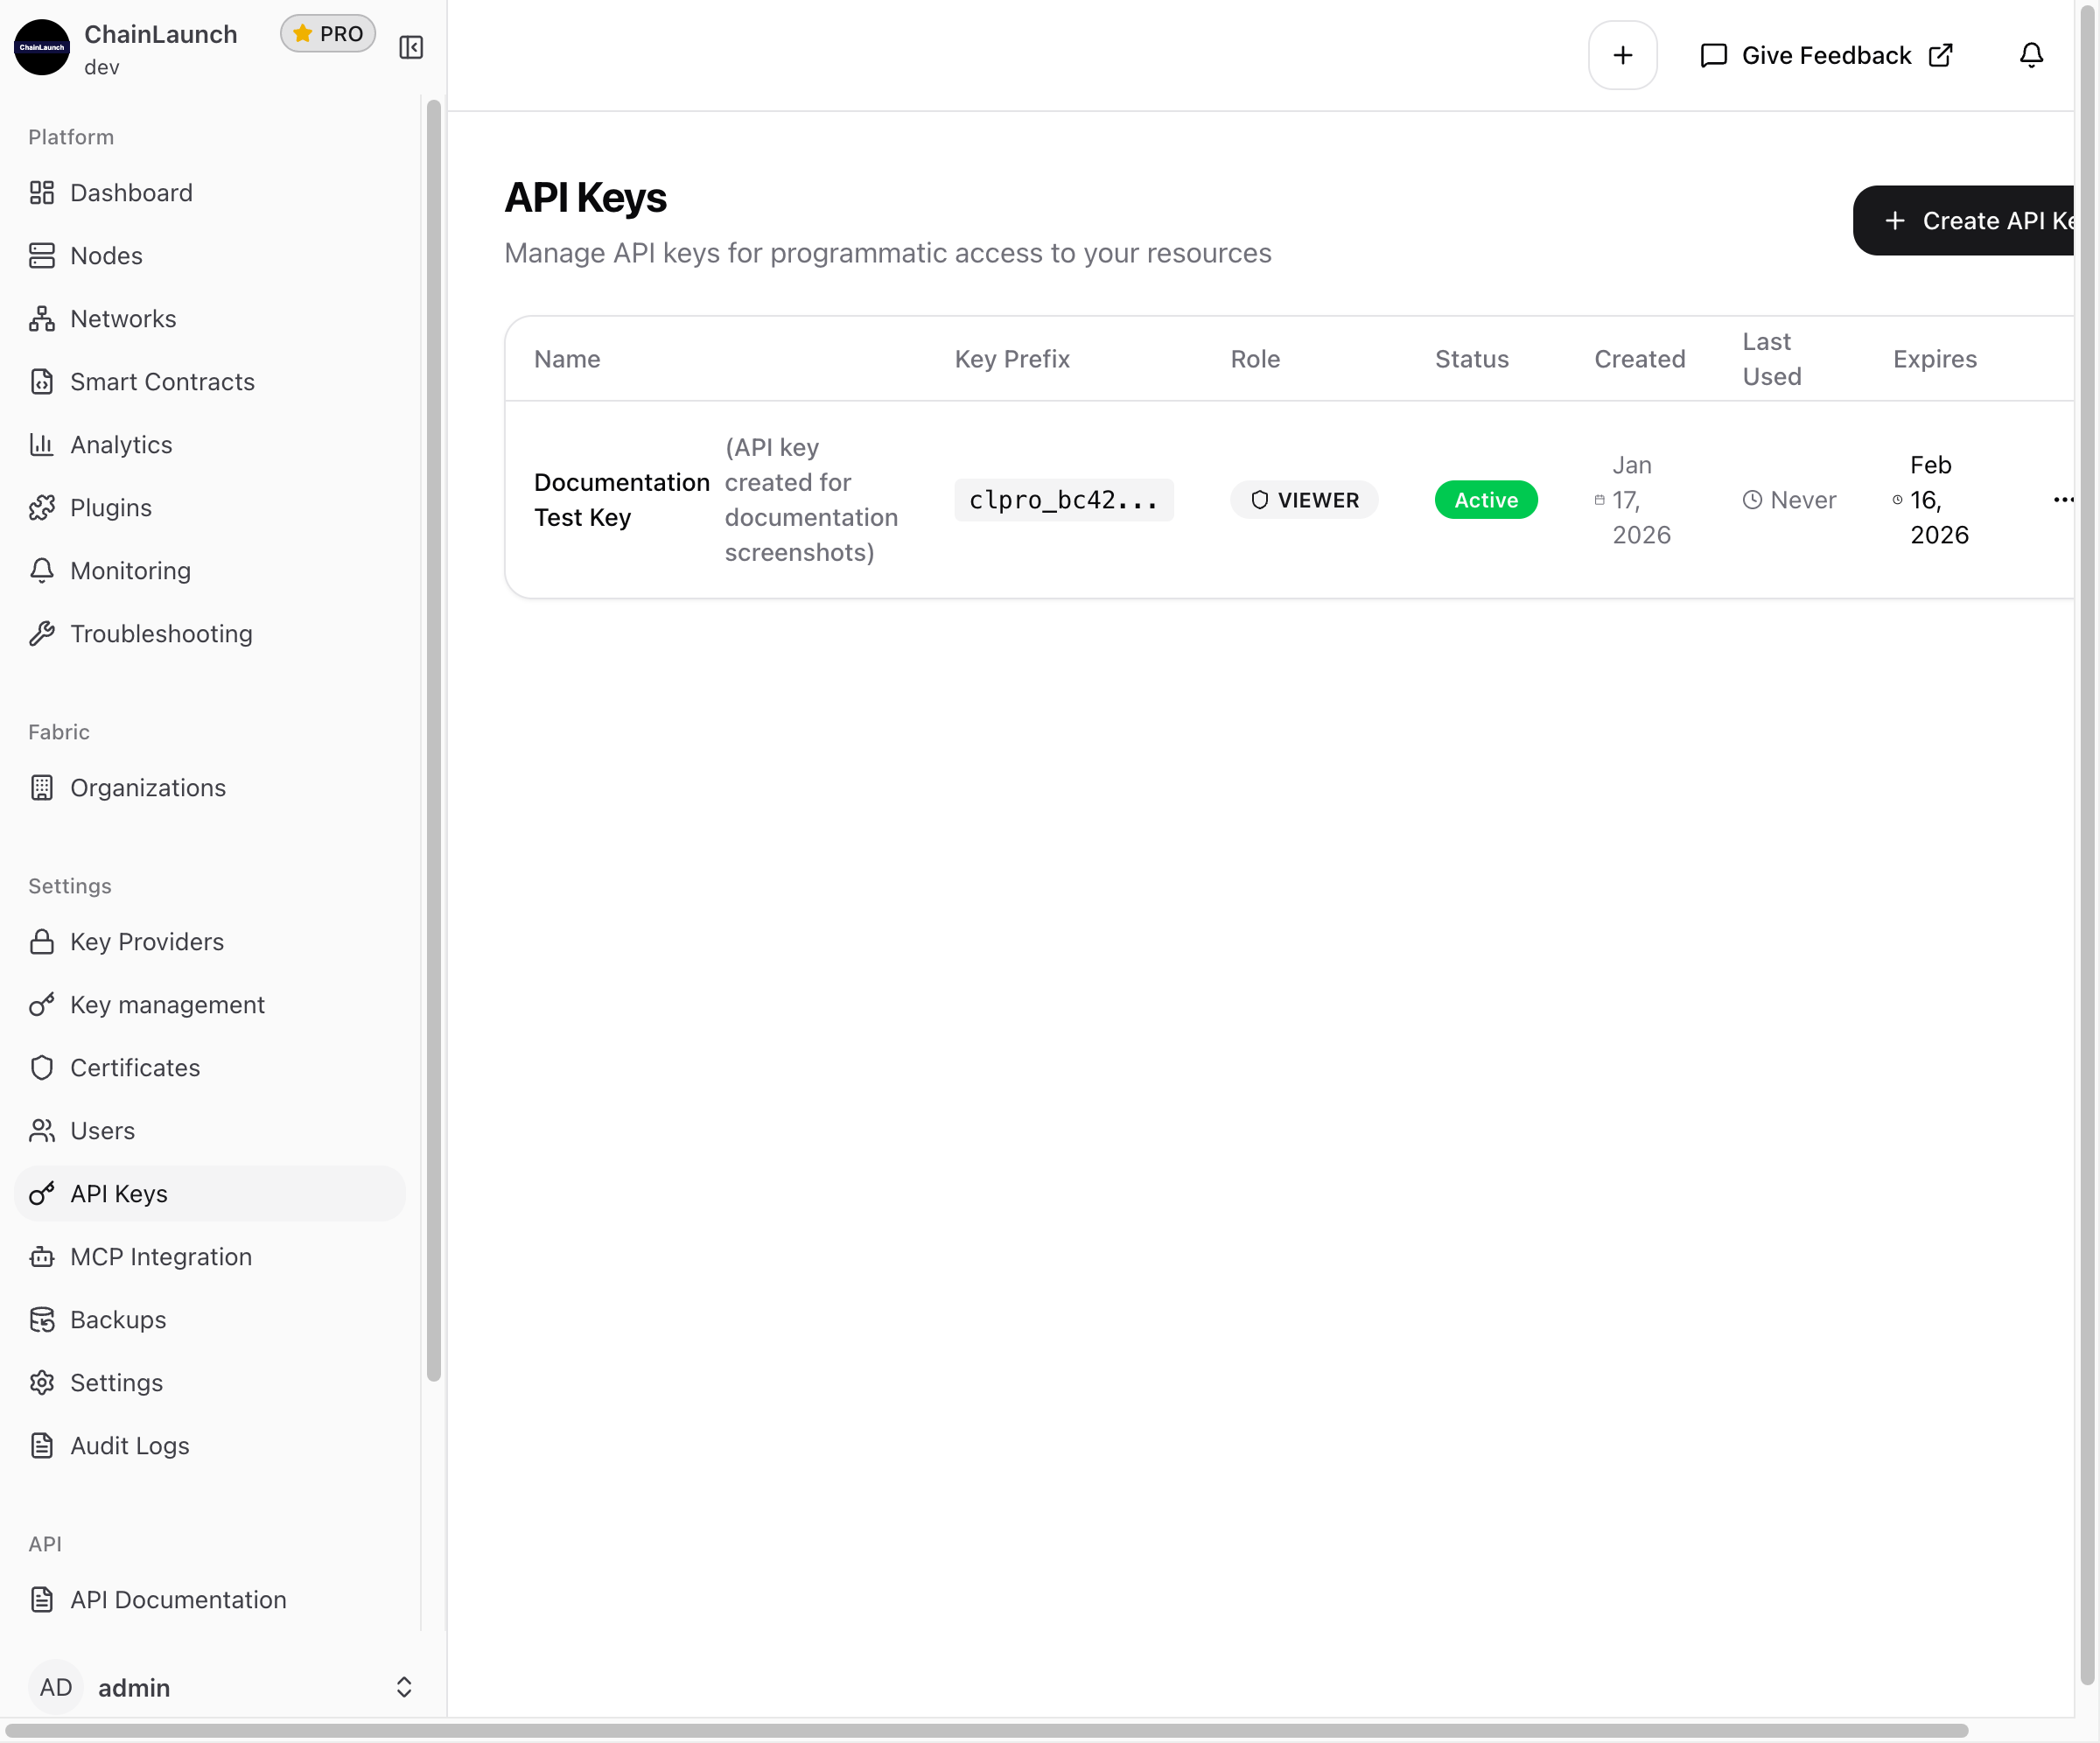
Task: Click the clpro_bc42 key prefix
Action: click(1064, 499)
